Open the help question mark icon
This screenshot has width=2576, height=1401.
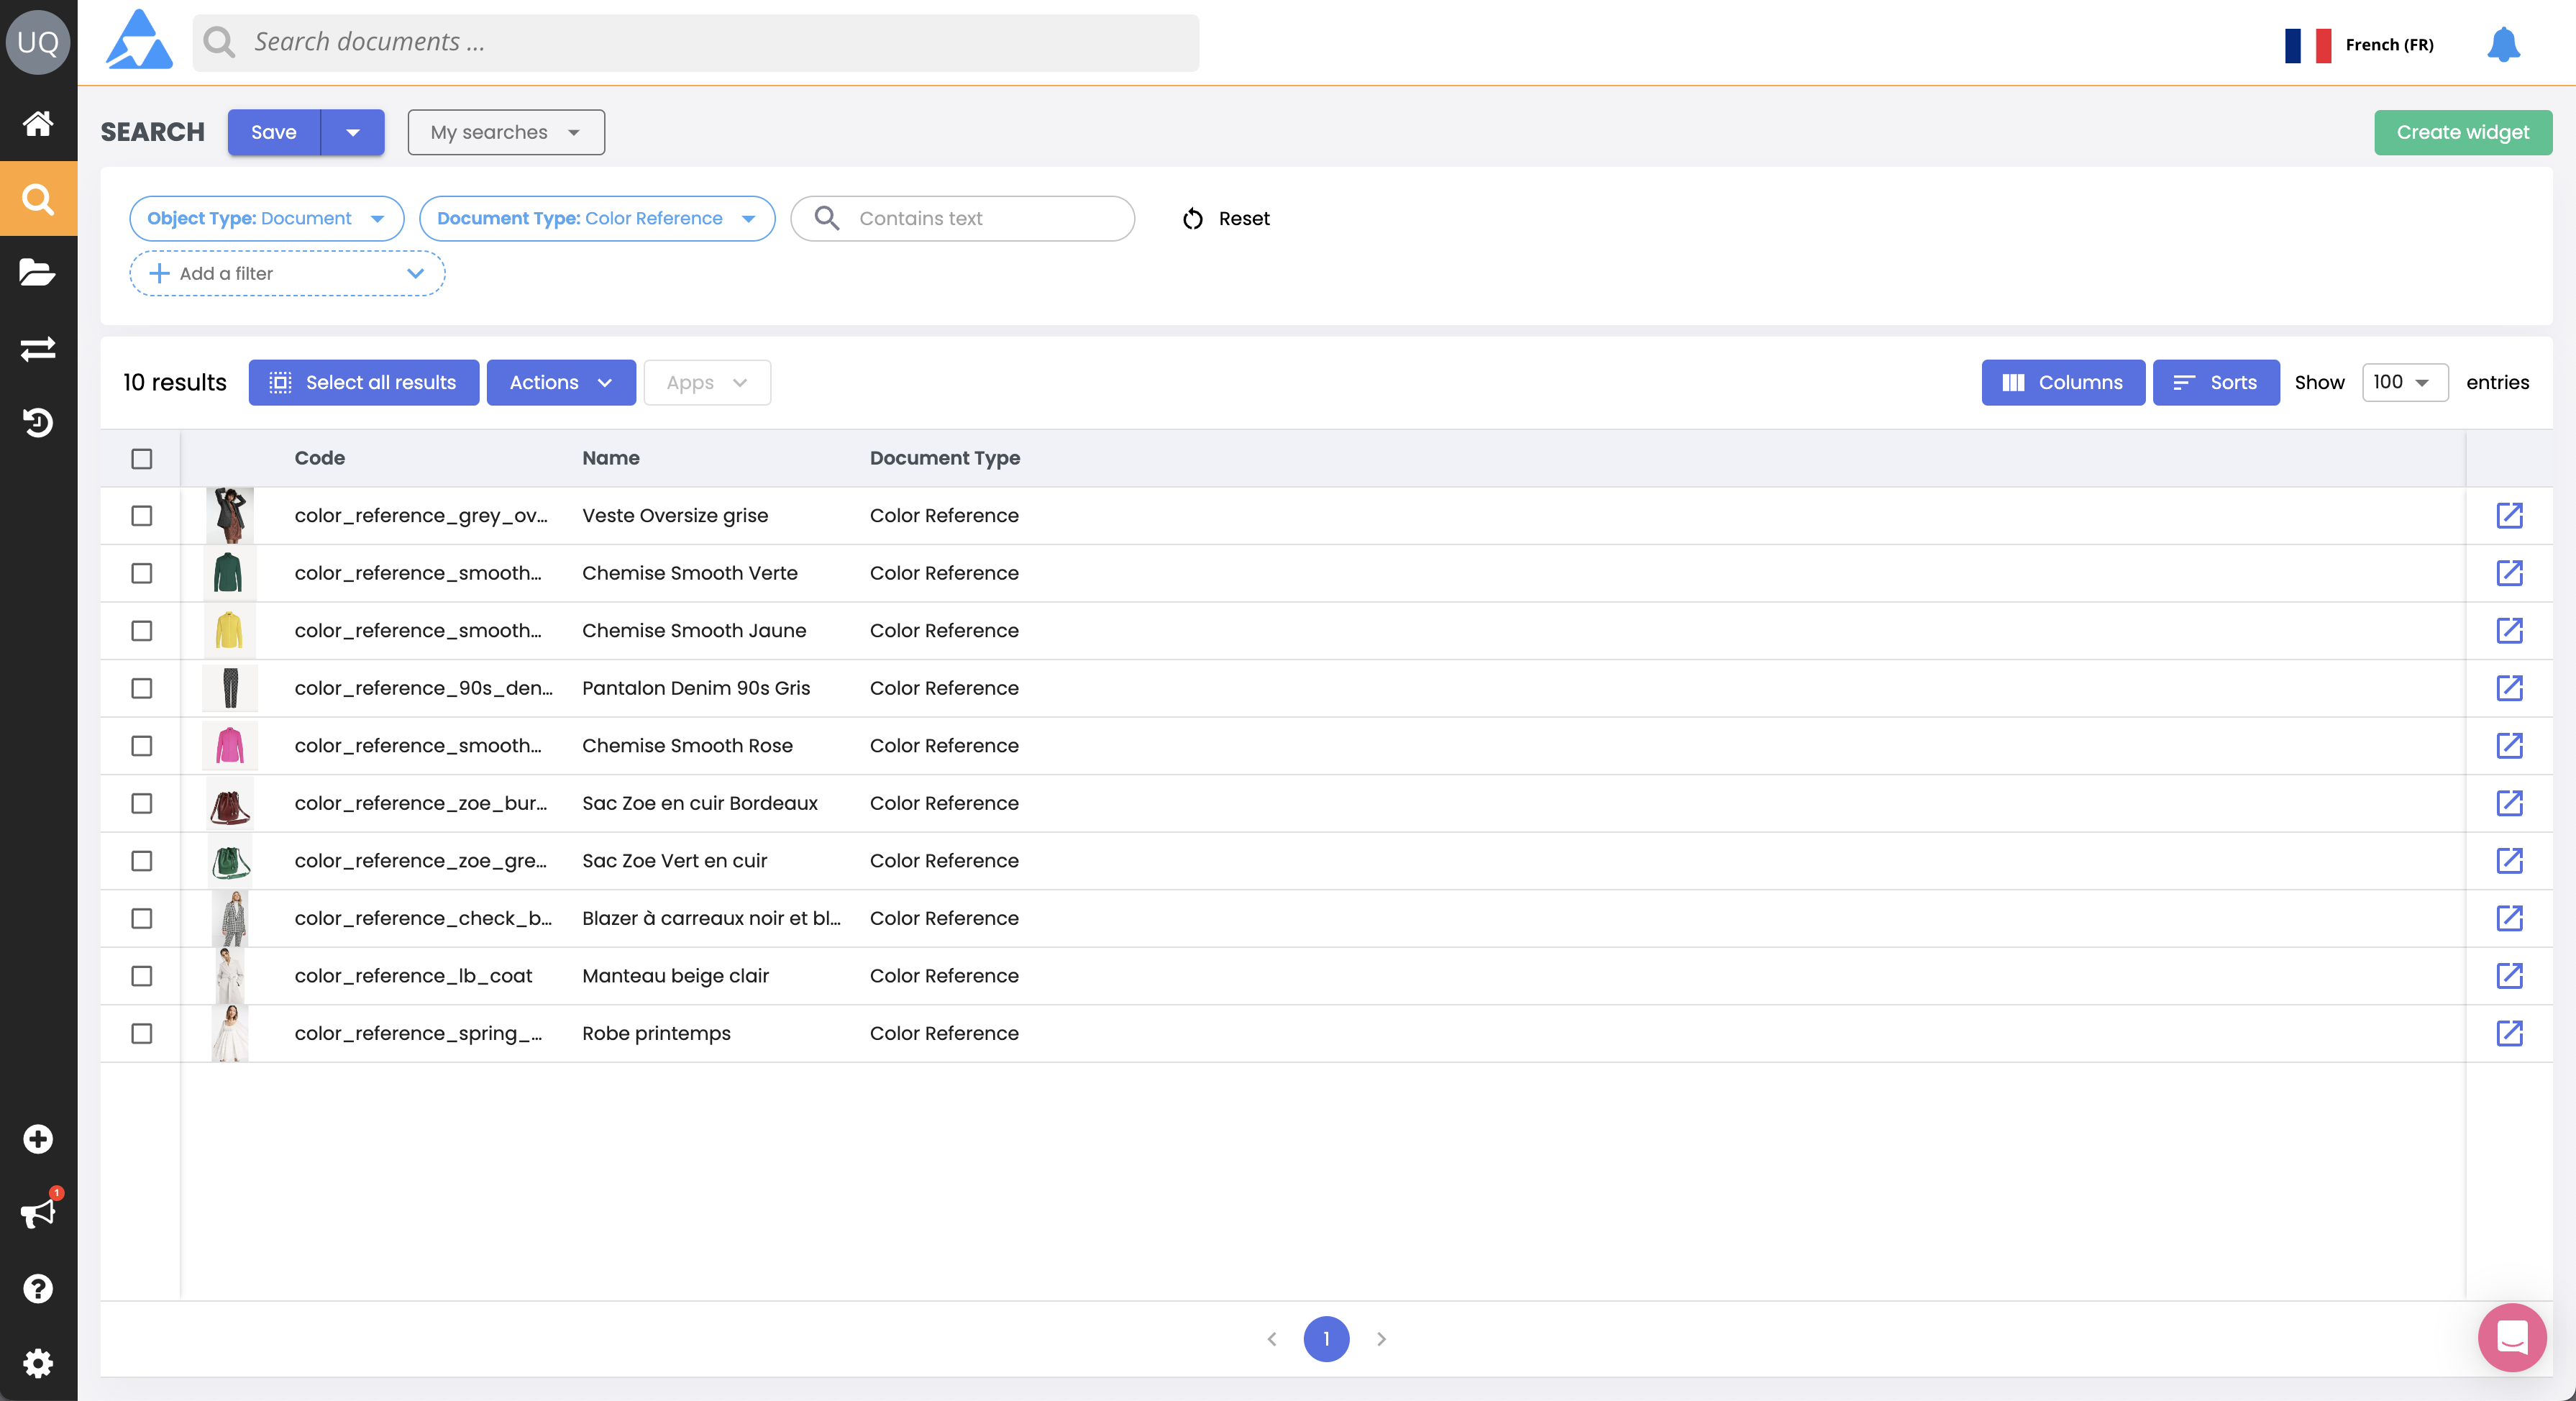(38, 1289)
